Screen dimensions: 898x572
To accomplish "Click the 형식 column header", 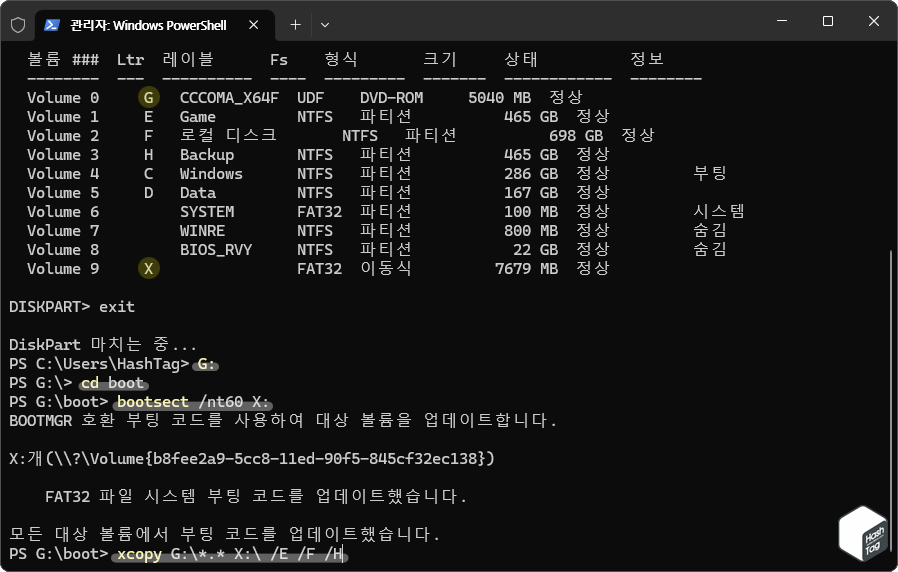I will pos(340,59).
